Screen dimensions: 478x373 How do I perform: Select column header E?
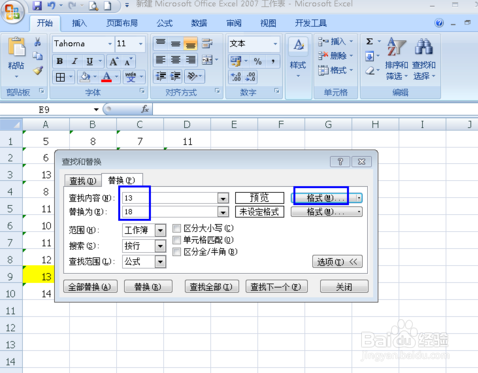tap(234, 125)
